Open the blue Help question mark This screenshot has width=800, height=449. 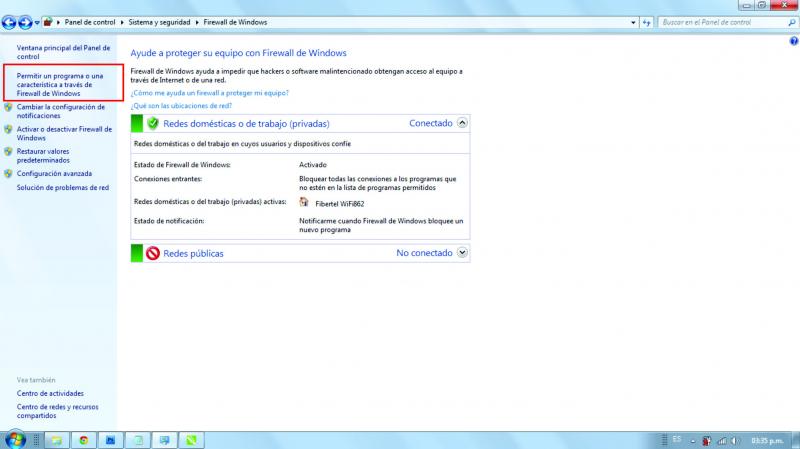pos(794,41)
